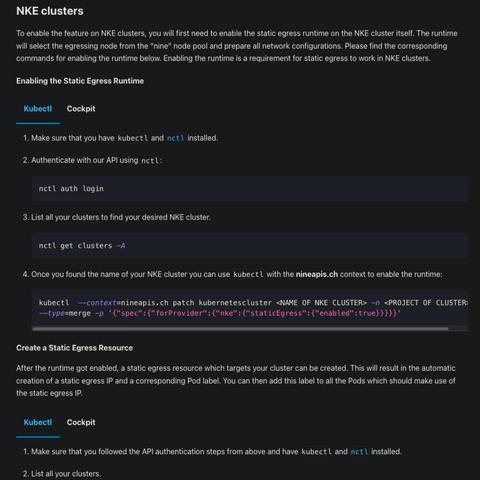Screen dimensions: 480x480
Task: Click the kubectl patch kubernetescluster command block
Action: click(x=250, y=308)
